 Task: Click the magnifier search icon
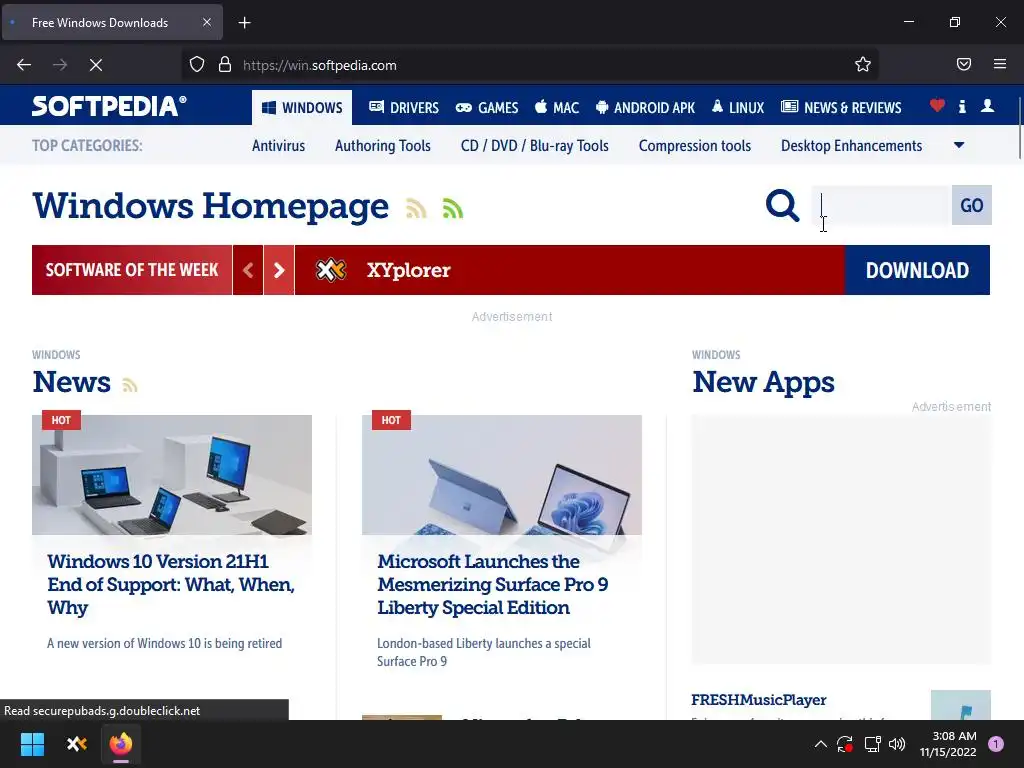pyautogui.click(x=782, y=206)
